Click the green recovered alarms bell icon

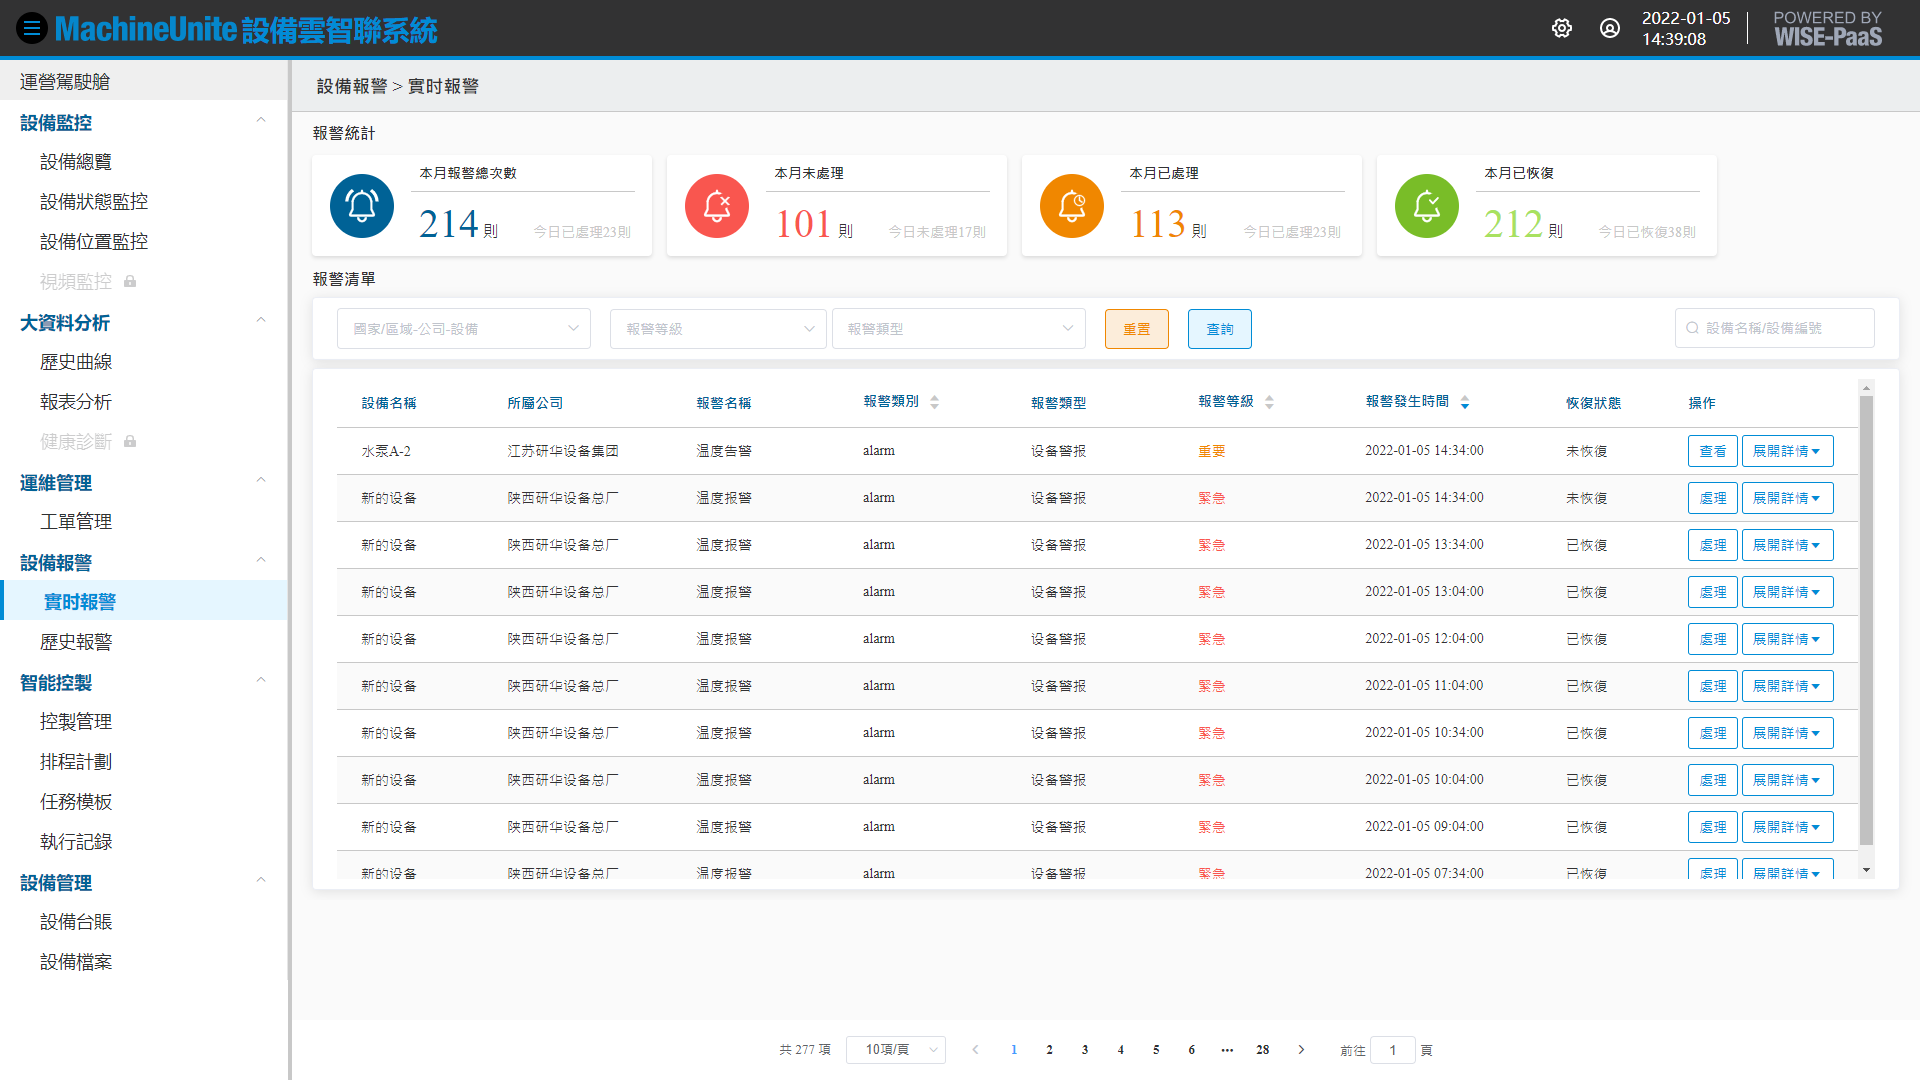(x=1427, y=206)
